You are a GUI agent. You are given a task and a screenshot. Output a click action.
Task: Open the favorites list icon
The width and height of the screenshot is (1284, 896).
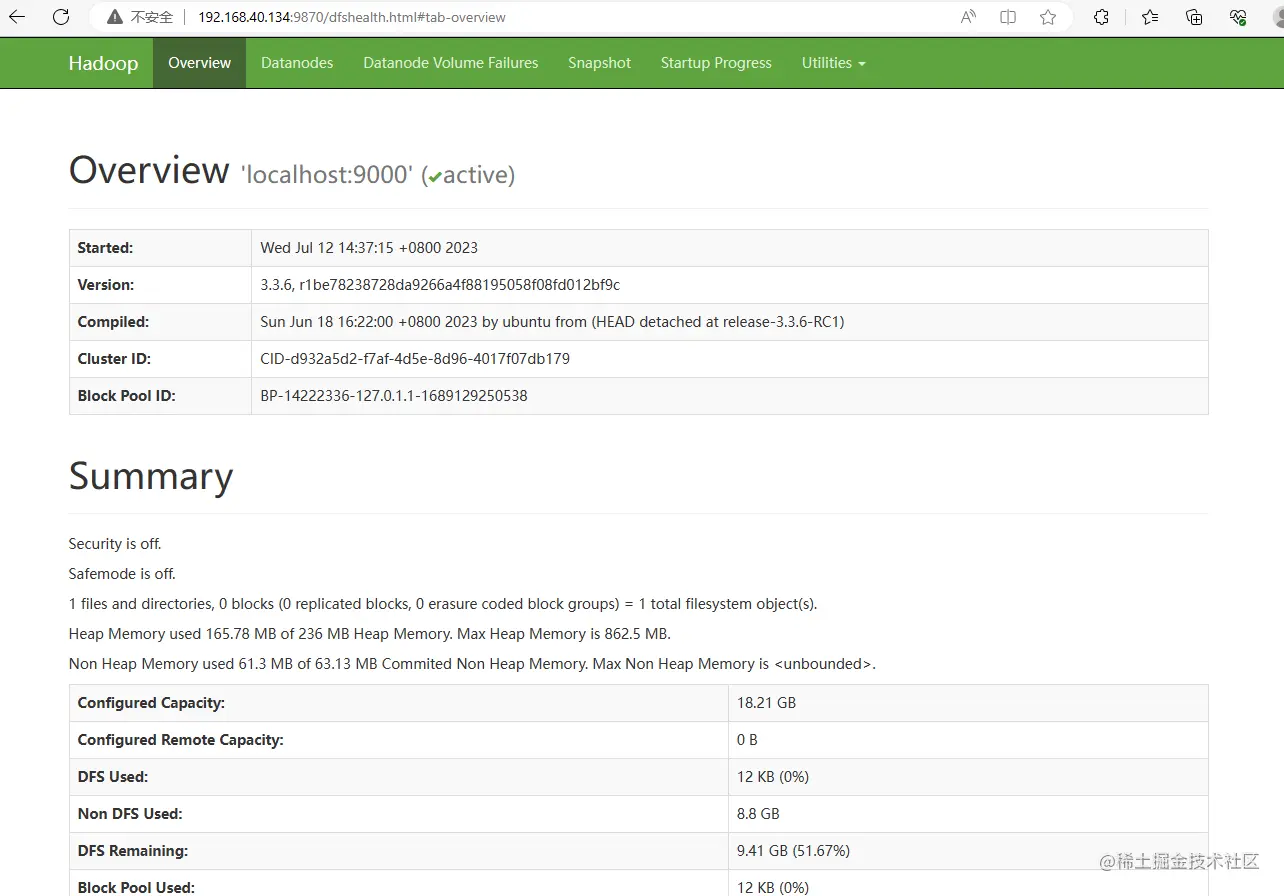[x=1150, y=17]
